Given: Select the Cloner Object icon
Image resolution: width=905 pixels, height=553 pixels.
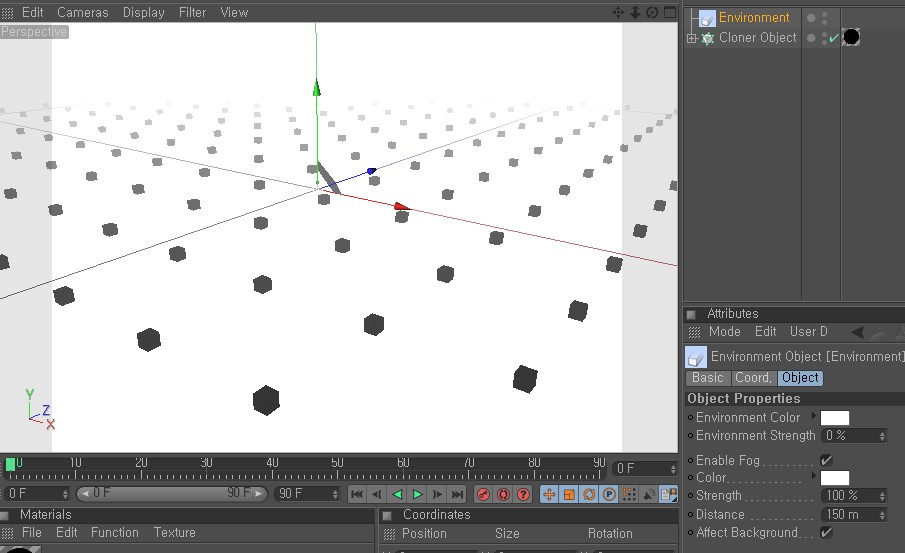Looking at the screenshot, I should (x=708, y=38).
